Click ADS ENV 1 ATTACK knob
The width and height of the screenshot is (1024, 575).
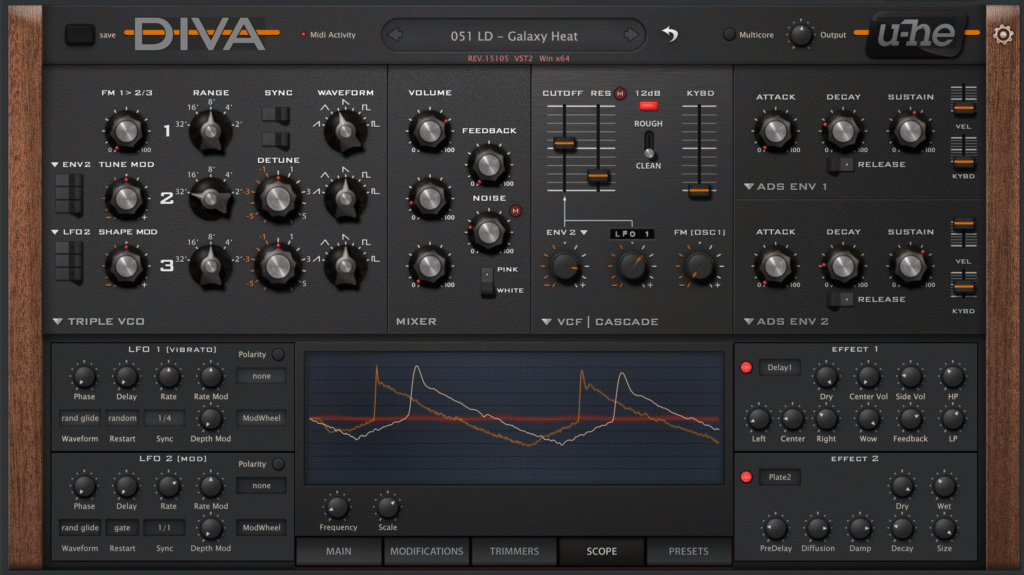[775, 131]
